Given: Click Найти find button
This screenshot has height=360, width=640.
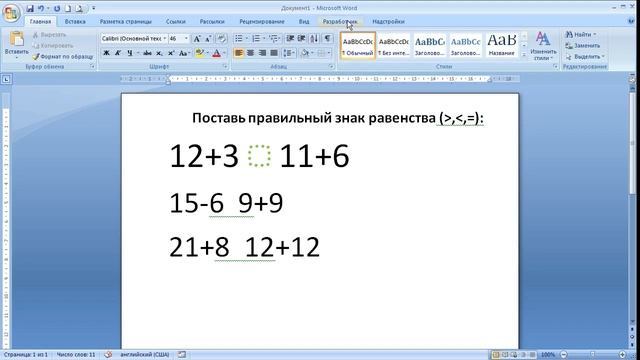Looking at the screenshot, I should pyautogui.click(x=581, y=35).
